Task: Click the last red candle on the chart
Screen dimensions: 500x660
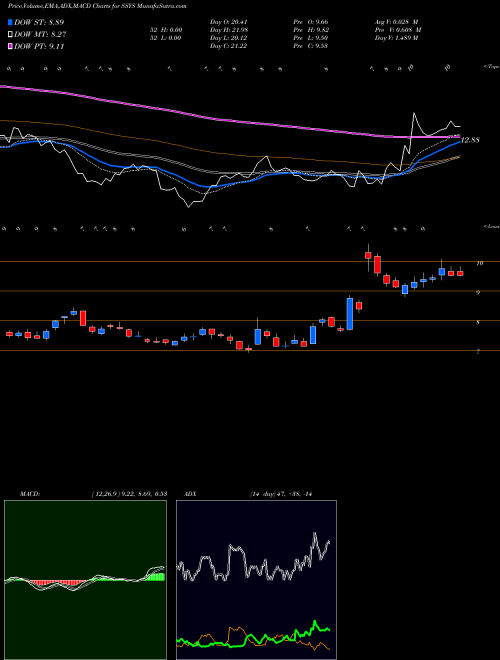Action: (x=460, y=273)
